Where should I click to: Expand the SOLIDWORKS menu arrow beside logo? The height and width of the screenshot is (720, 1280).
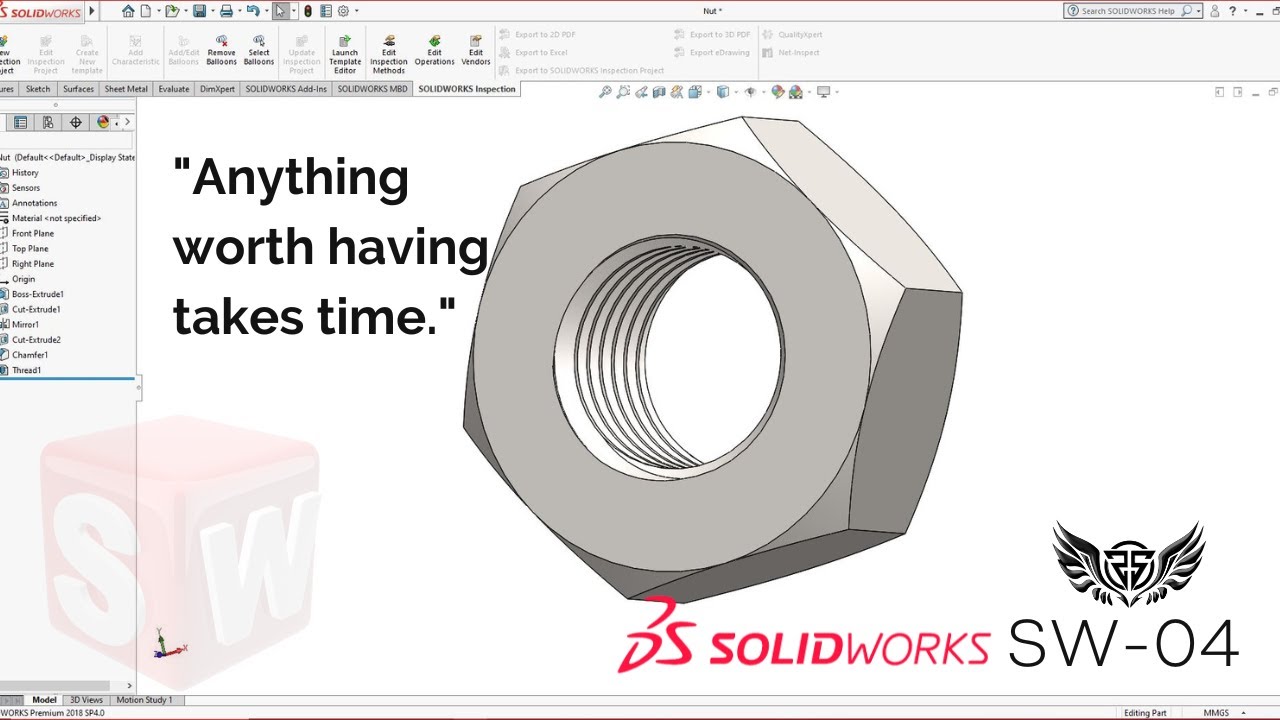(91, 11)
